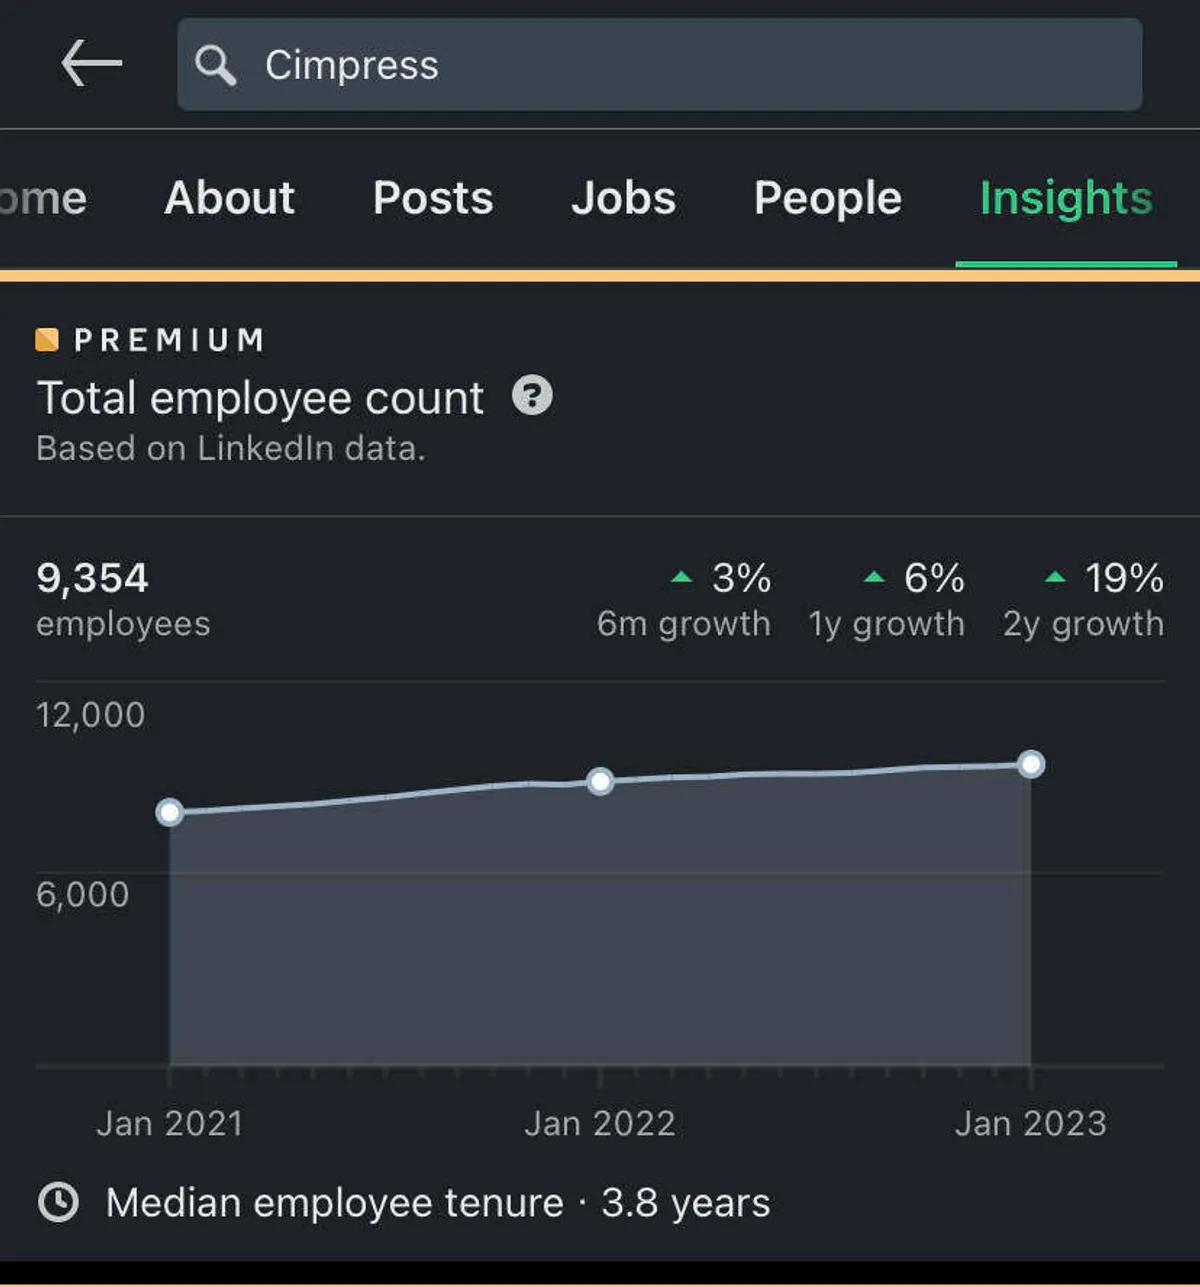This screenshot has width=1200, height=1287.
Task: Go to the Jobs tab
Action: (623, 198)
